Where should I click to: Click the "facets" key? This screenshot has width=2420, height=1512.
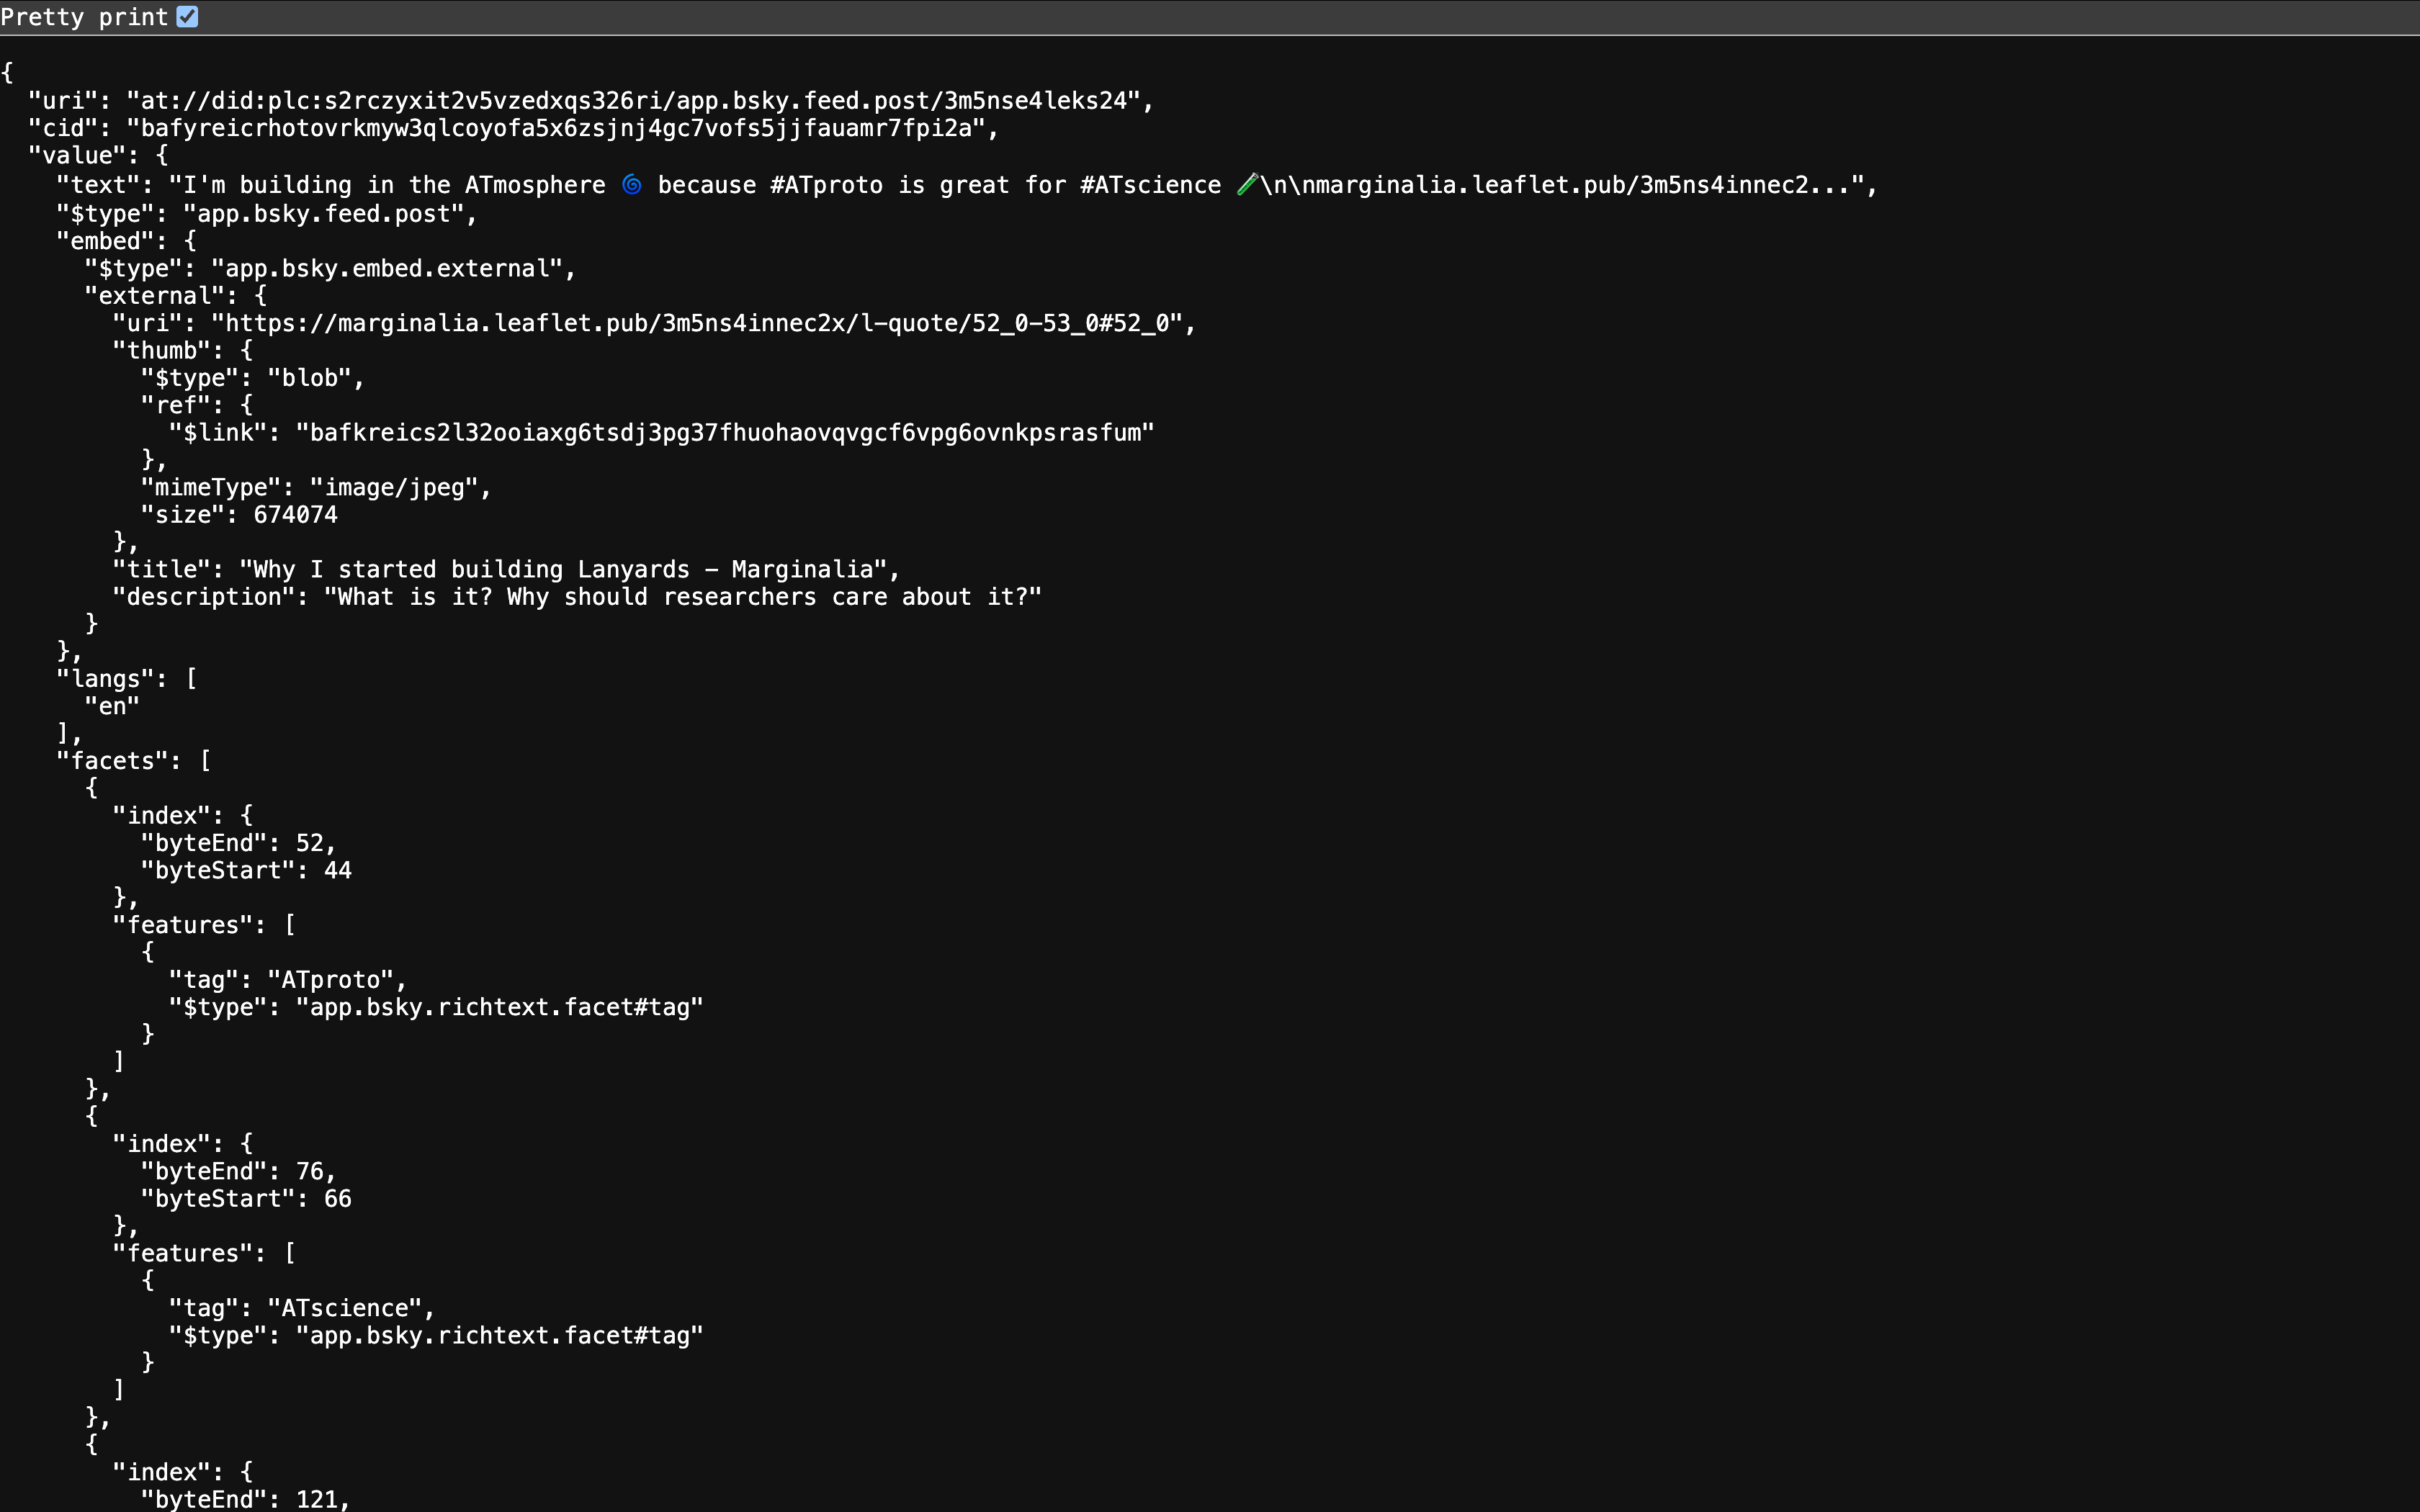click(112, 761)
